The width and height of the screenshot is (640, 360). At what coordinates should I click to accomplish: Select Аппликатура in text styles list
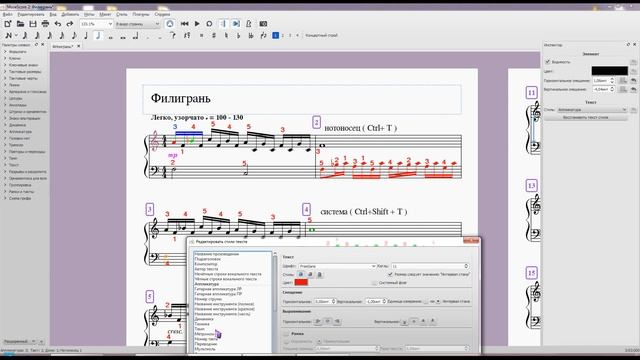tap(207, 284)
